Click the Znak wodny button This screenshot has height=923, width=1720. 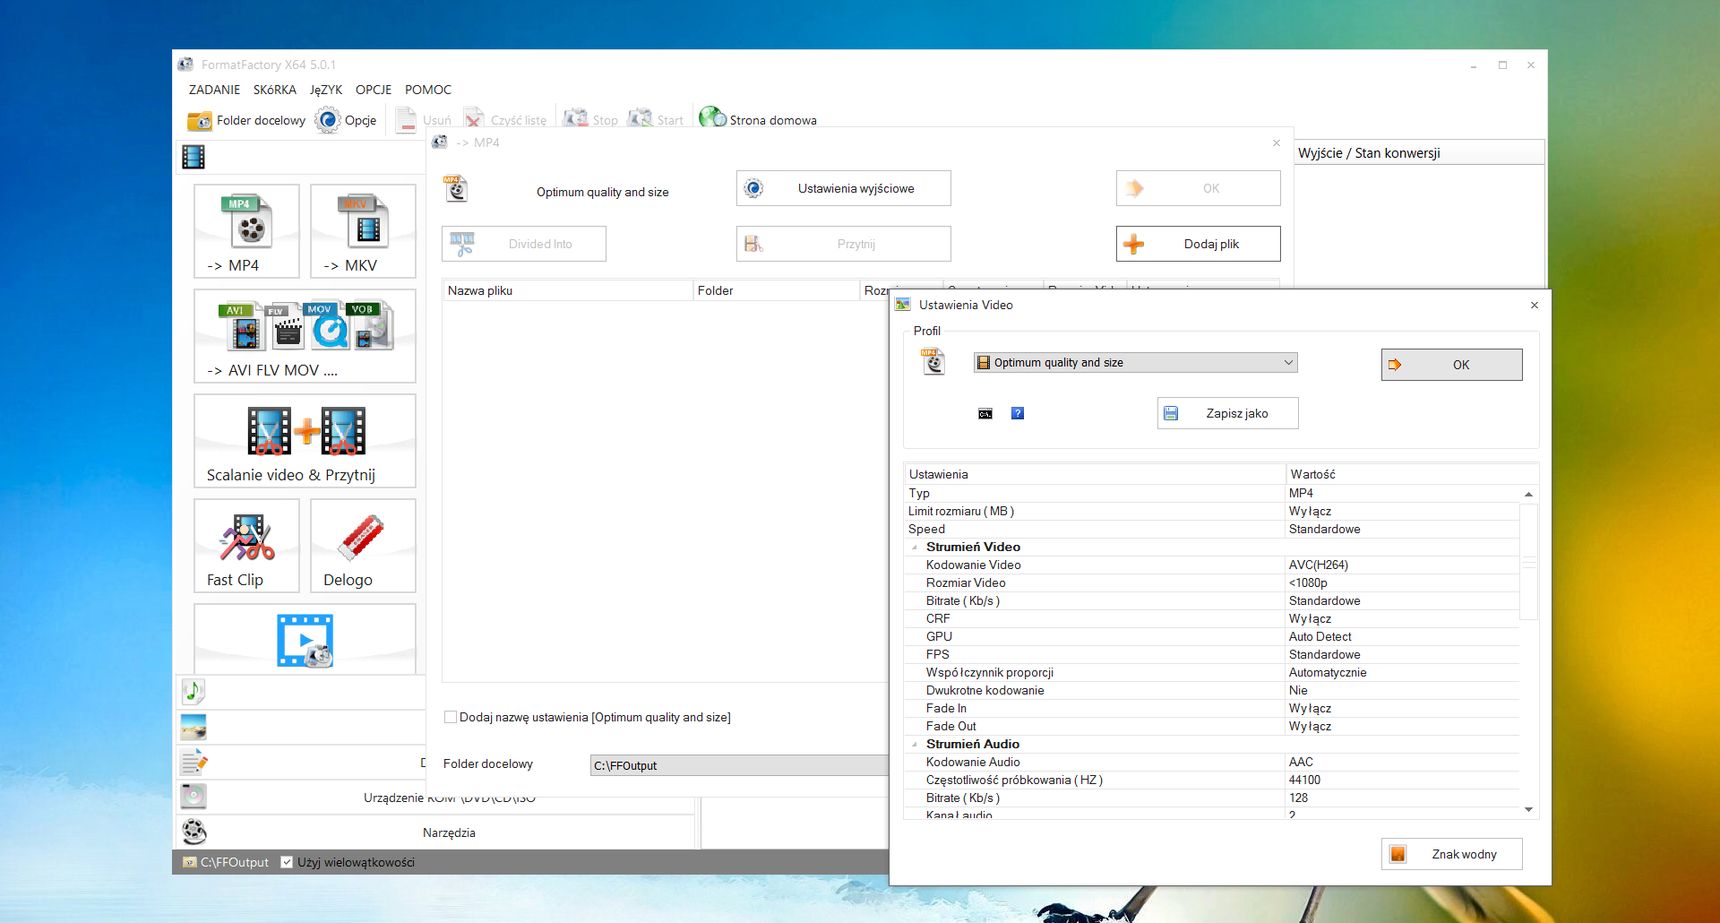click(x=1451, y=854)
